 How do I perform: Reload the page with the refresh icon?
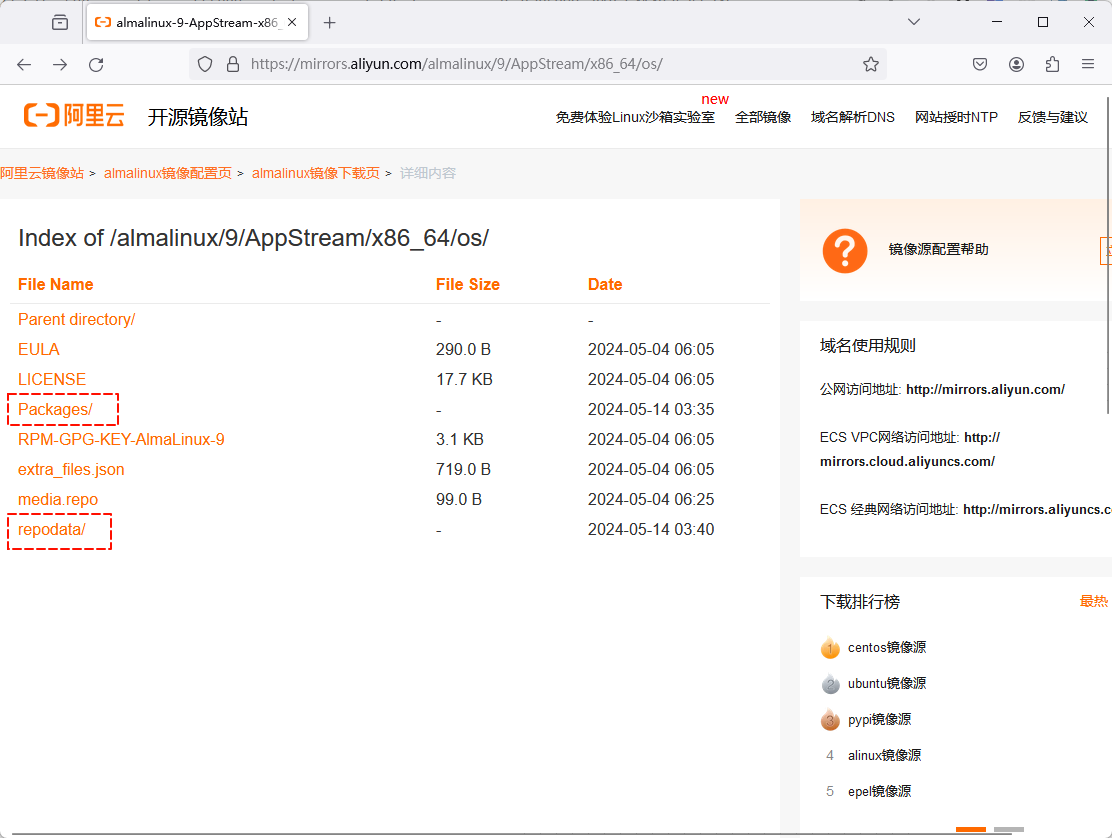96,64
